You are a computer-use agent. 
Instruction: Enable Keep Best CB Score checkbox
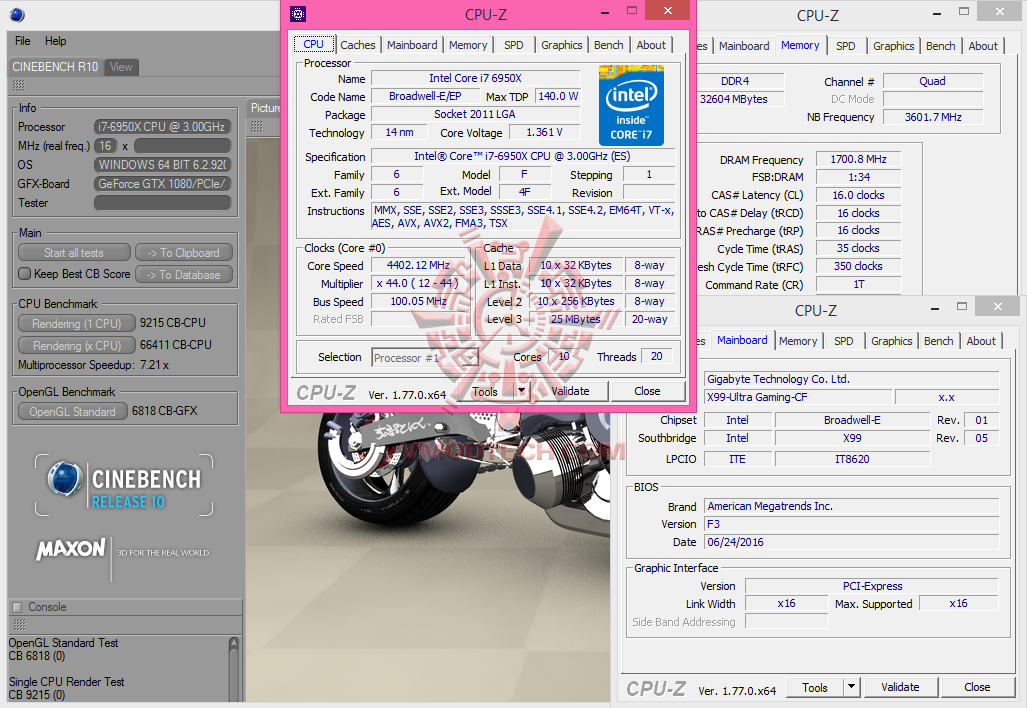click(x=24, y=274)
